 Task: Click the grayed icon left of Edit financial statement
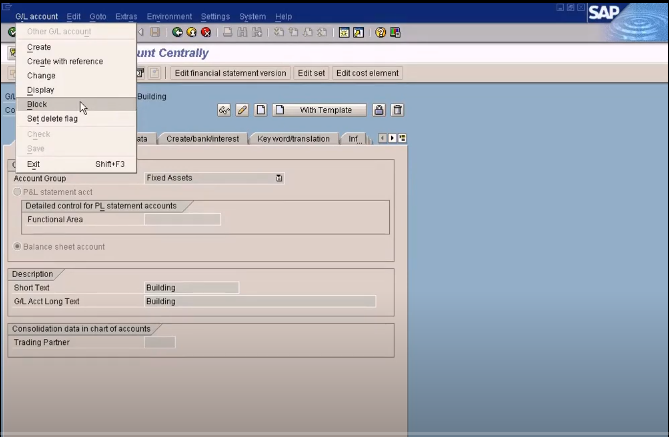154,73
